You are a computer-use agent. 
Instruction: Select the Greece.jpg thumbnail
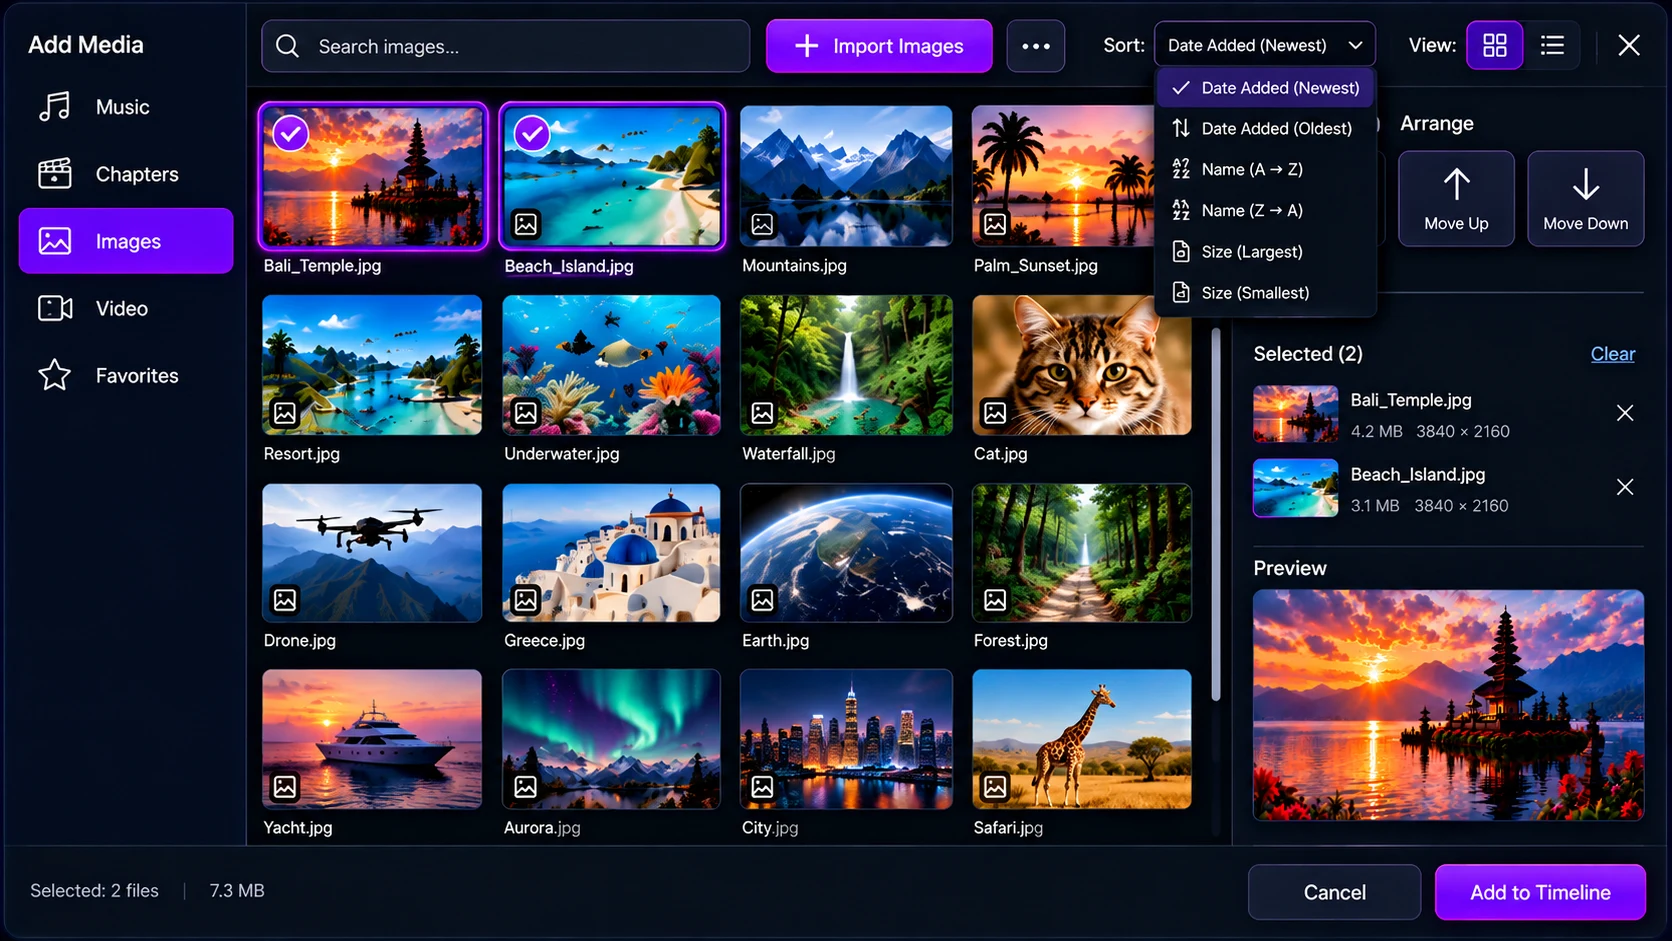611,553
